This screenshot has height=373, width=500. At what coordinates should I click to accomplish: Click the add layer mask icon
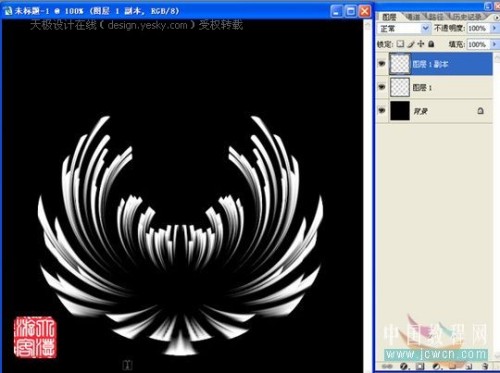pyautogui.click(x=420, y=366)
